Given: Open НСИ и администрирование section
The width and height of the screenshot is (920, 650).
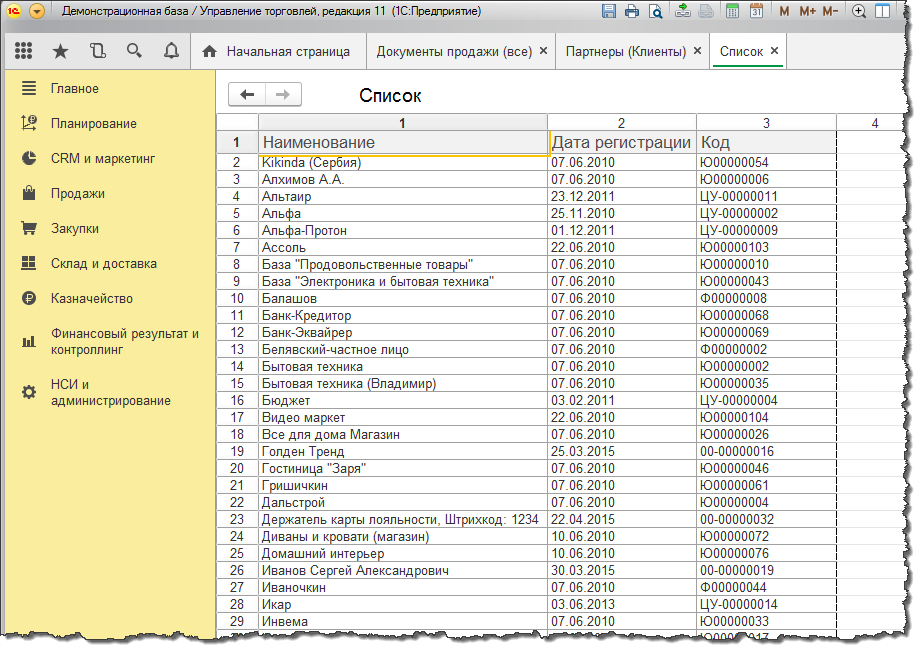Looking at the screenshot, I should (110, 392).
